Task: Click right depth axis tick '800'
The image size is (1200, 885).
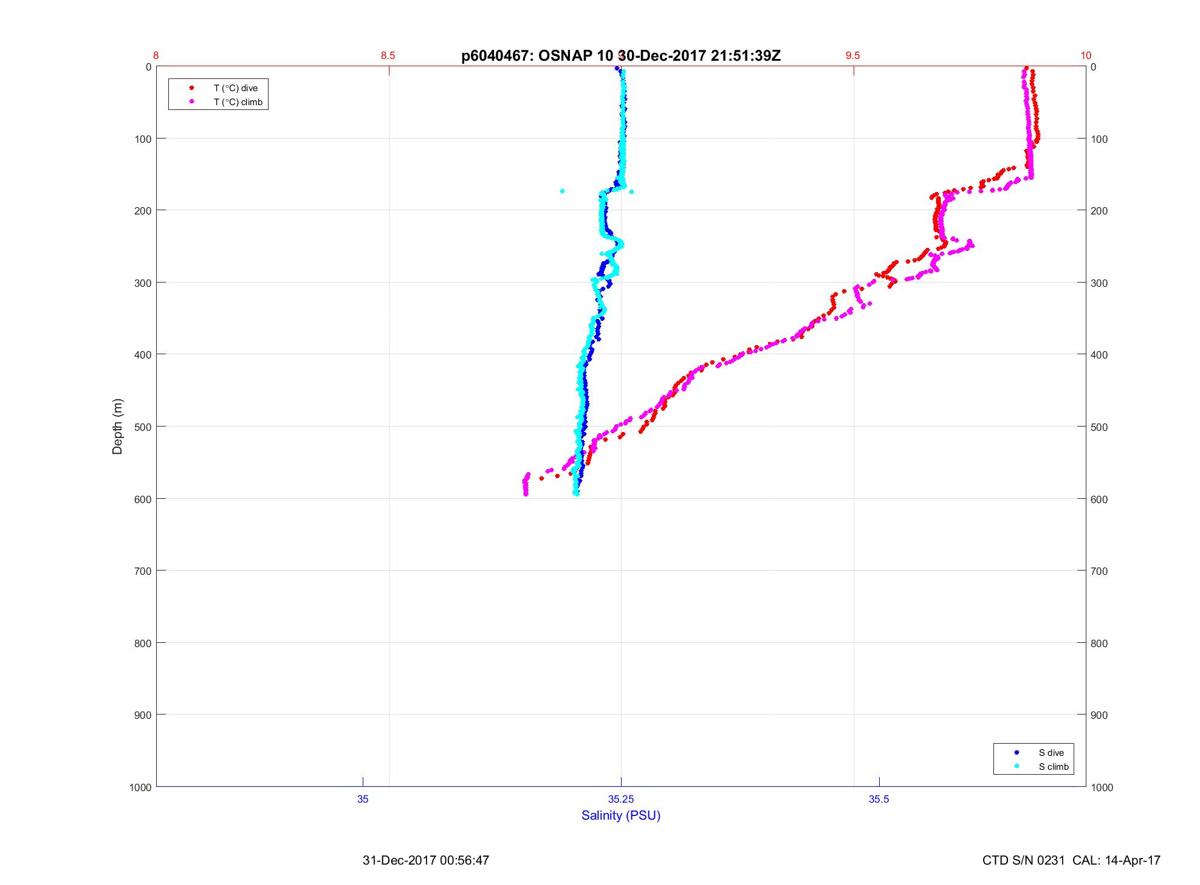Action: (x=1100, y=643)
